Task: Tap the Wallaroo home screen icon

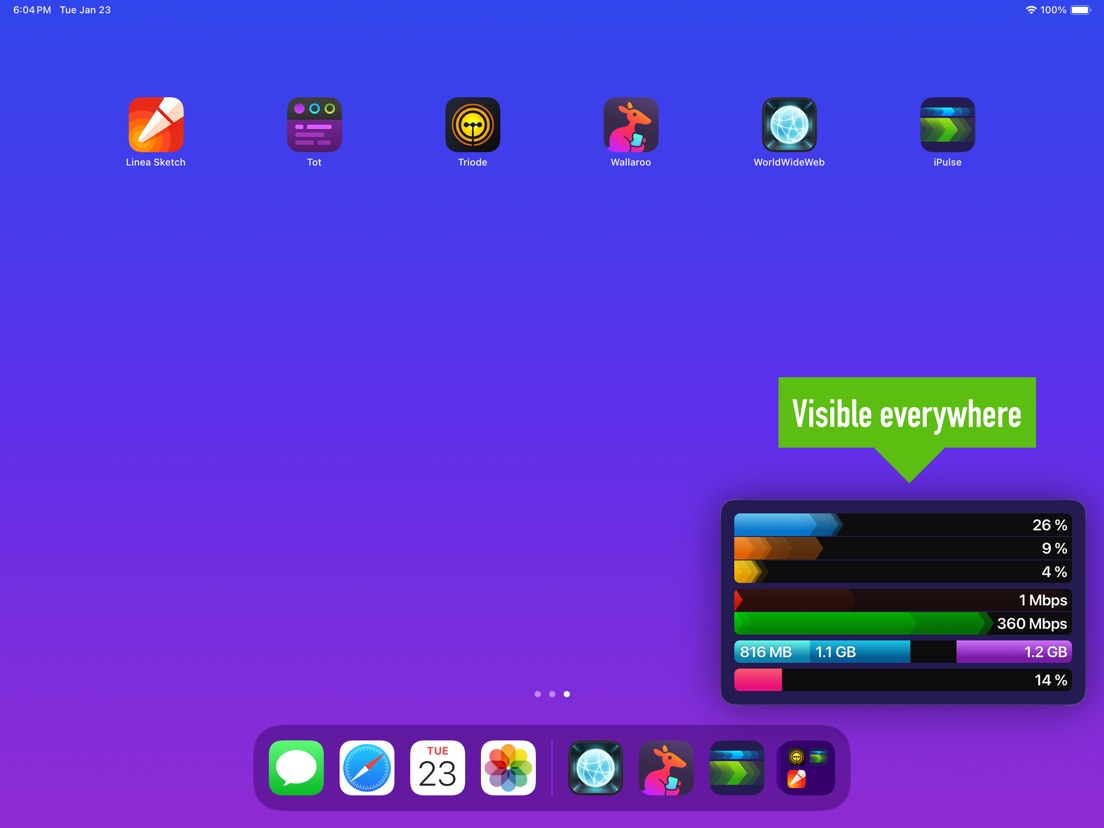Action: [630, 125]
